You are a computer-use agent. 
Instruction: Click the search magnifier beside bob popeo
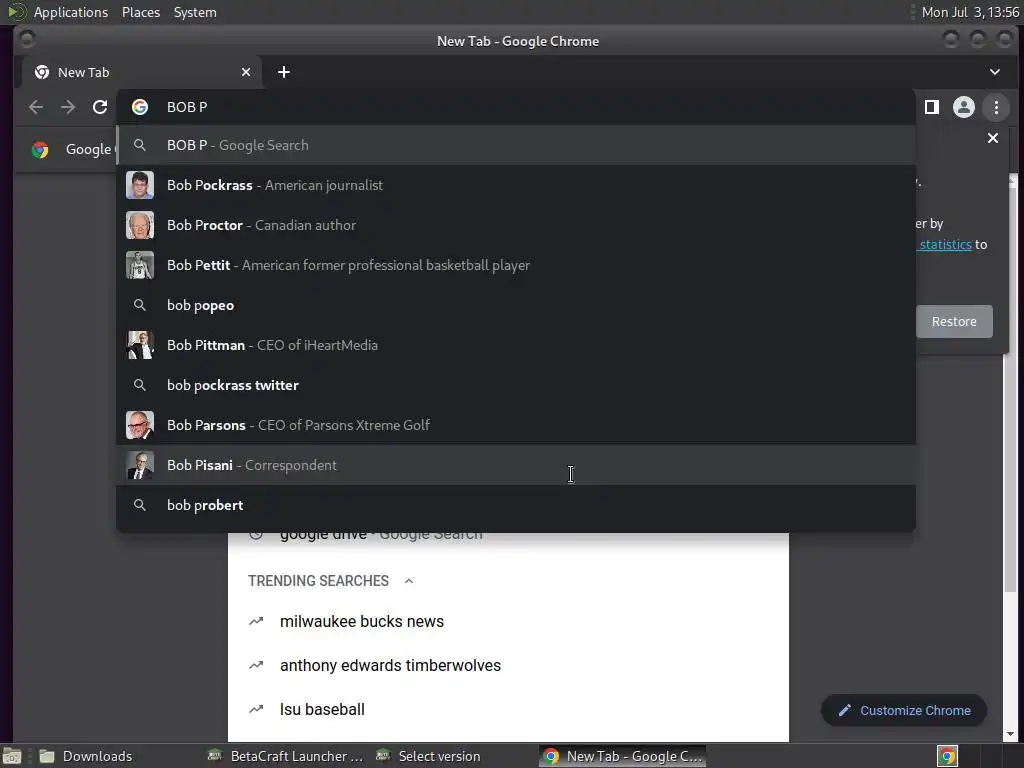click(x=139, y=305)
